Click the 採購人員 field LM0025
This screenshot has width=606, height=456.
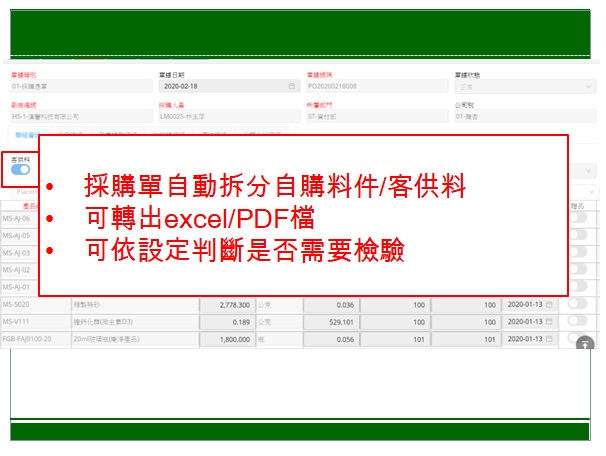[x=229, y=116]
